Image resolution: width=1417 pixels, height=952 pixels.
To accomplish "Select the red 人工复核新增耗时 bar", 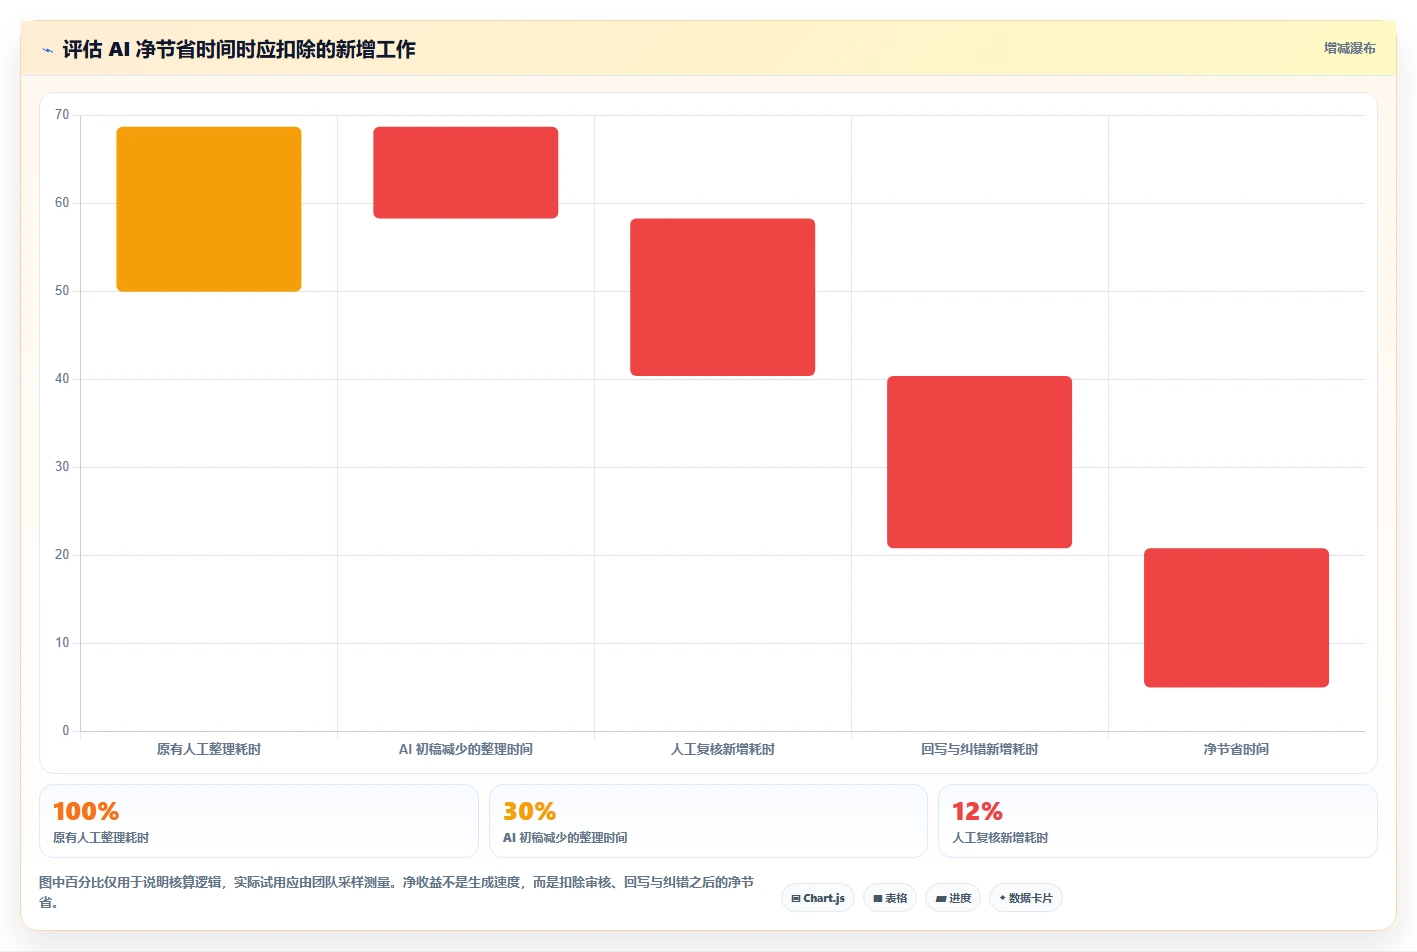I will click(722, 297).
